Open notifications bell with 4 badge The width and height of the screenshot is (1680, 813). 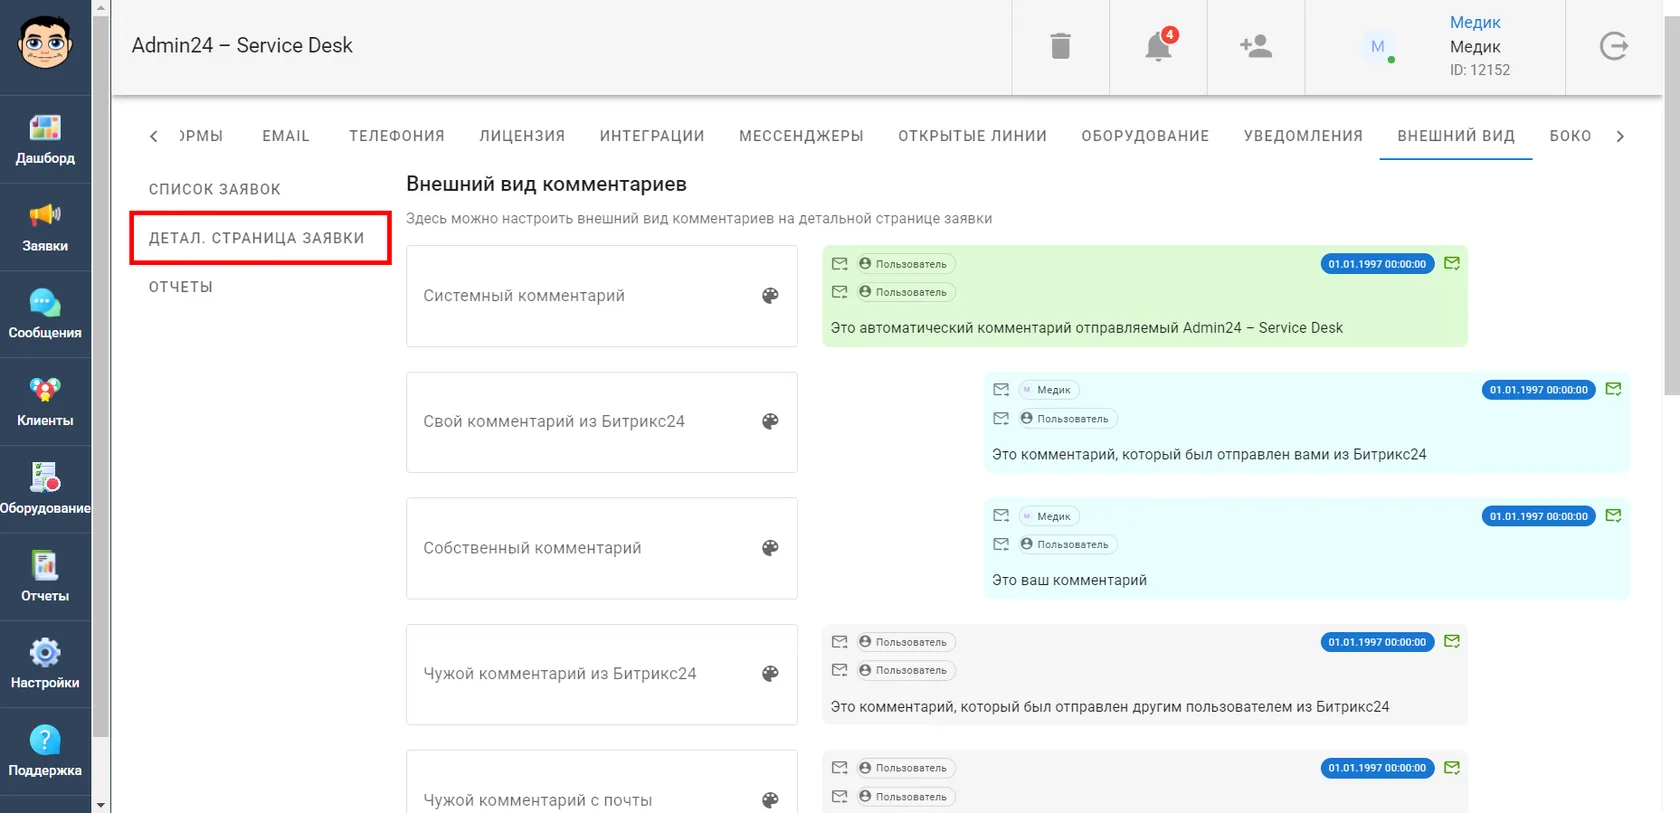1158,46
